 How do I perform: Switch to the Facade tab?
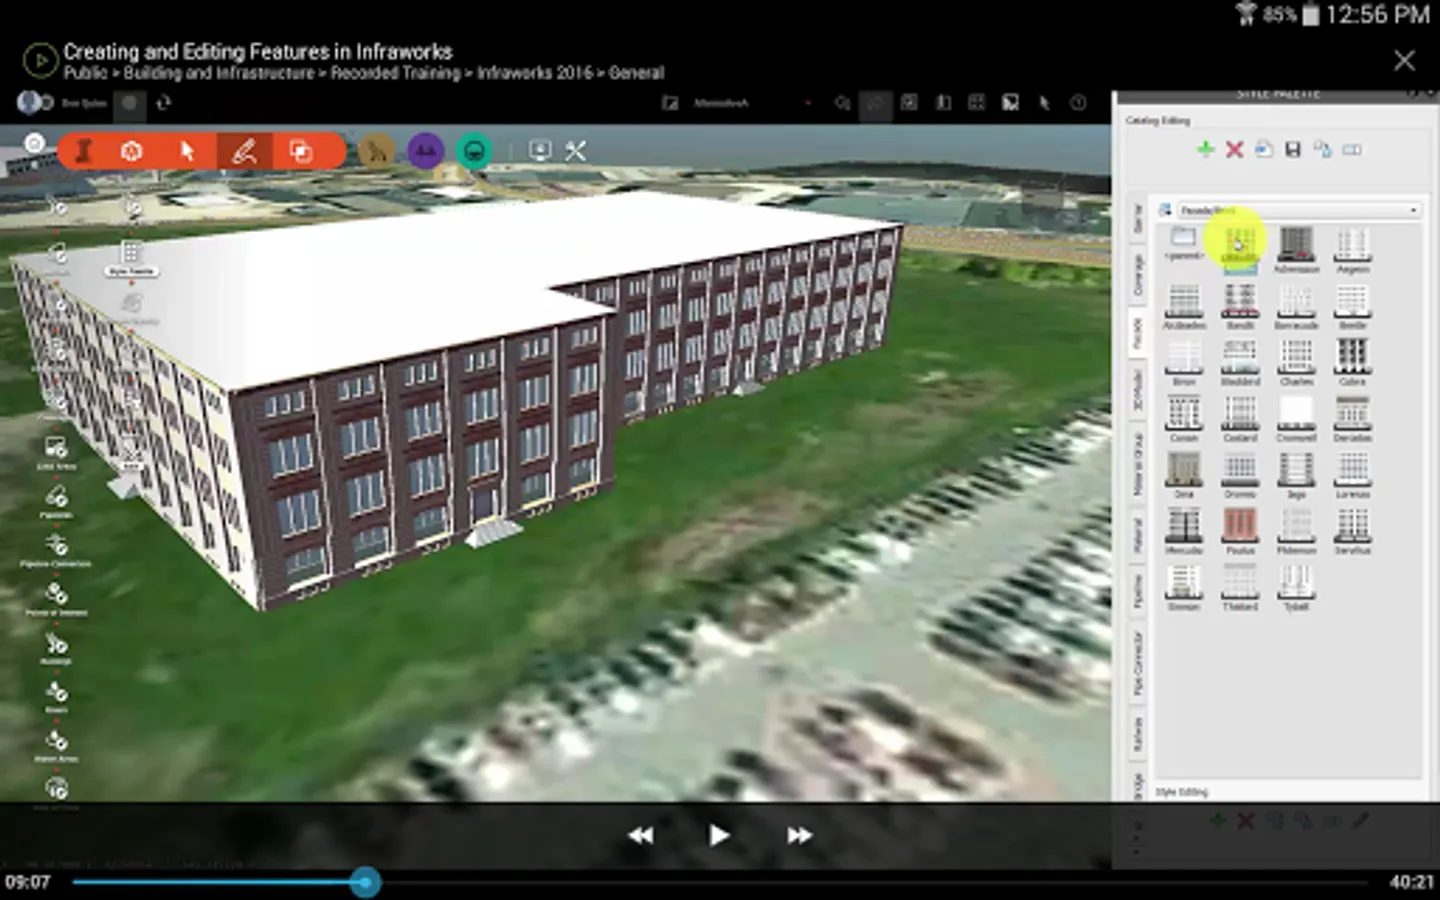pyautogui.click(x=1137, y=333)
